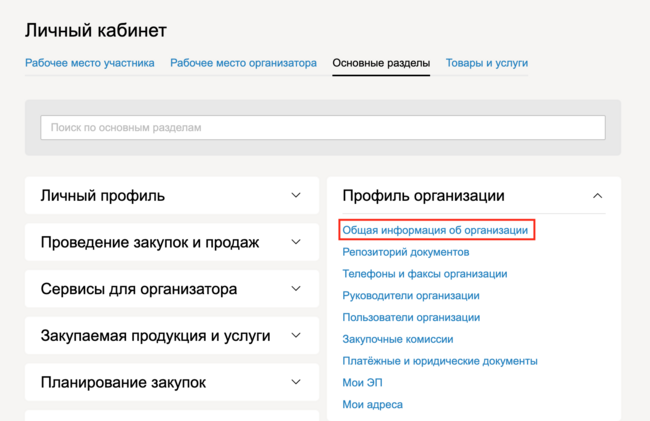The height and width of the screenshot is (421, 650).
Task: Open Общая информация об организации link
Action: (435, 230)
